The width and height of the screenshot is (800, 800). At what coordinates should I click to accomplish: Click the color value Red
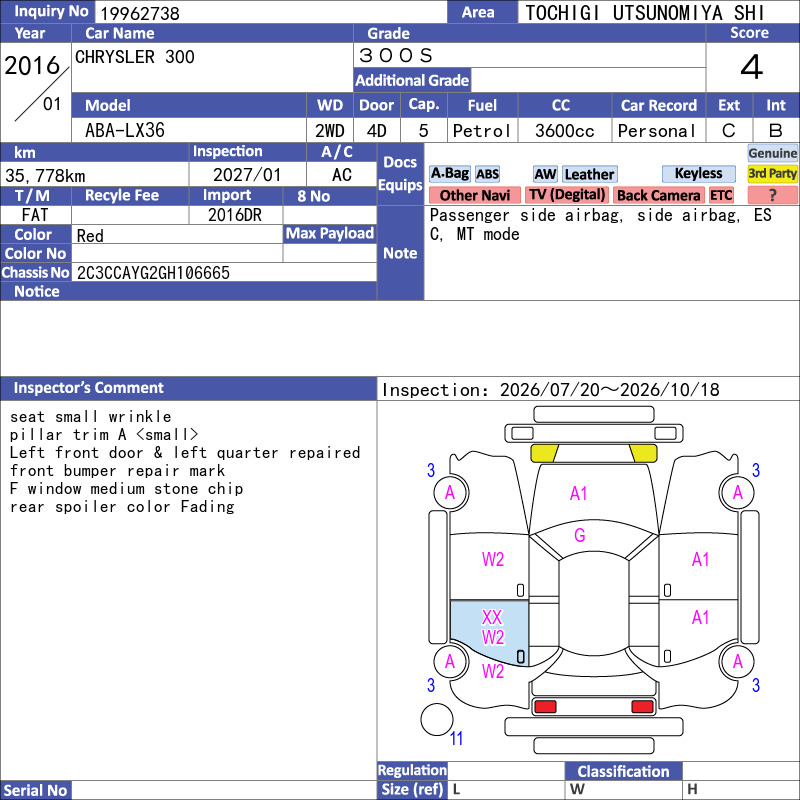pyautogui.click(x=90, y=236)
